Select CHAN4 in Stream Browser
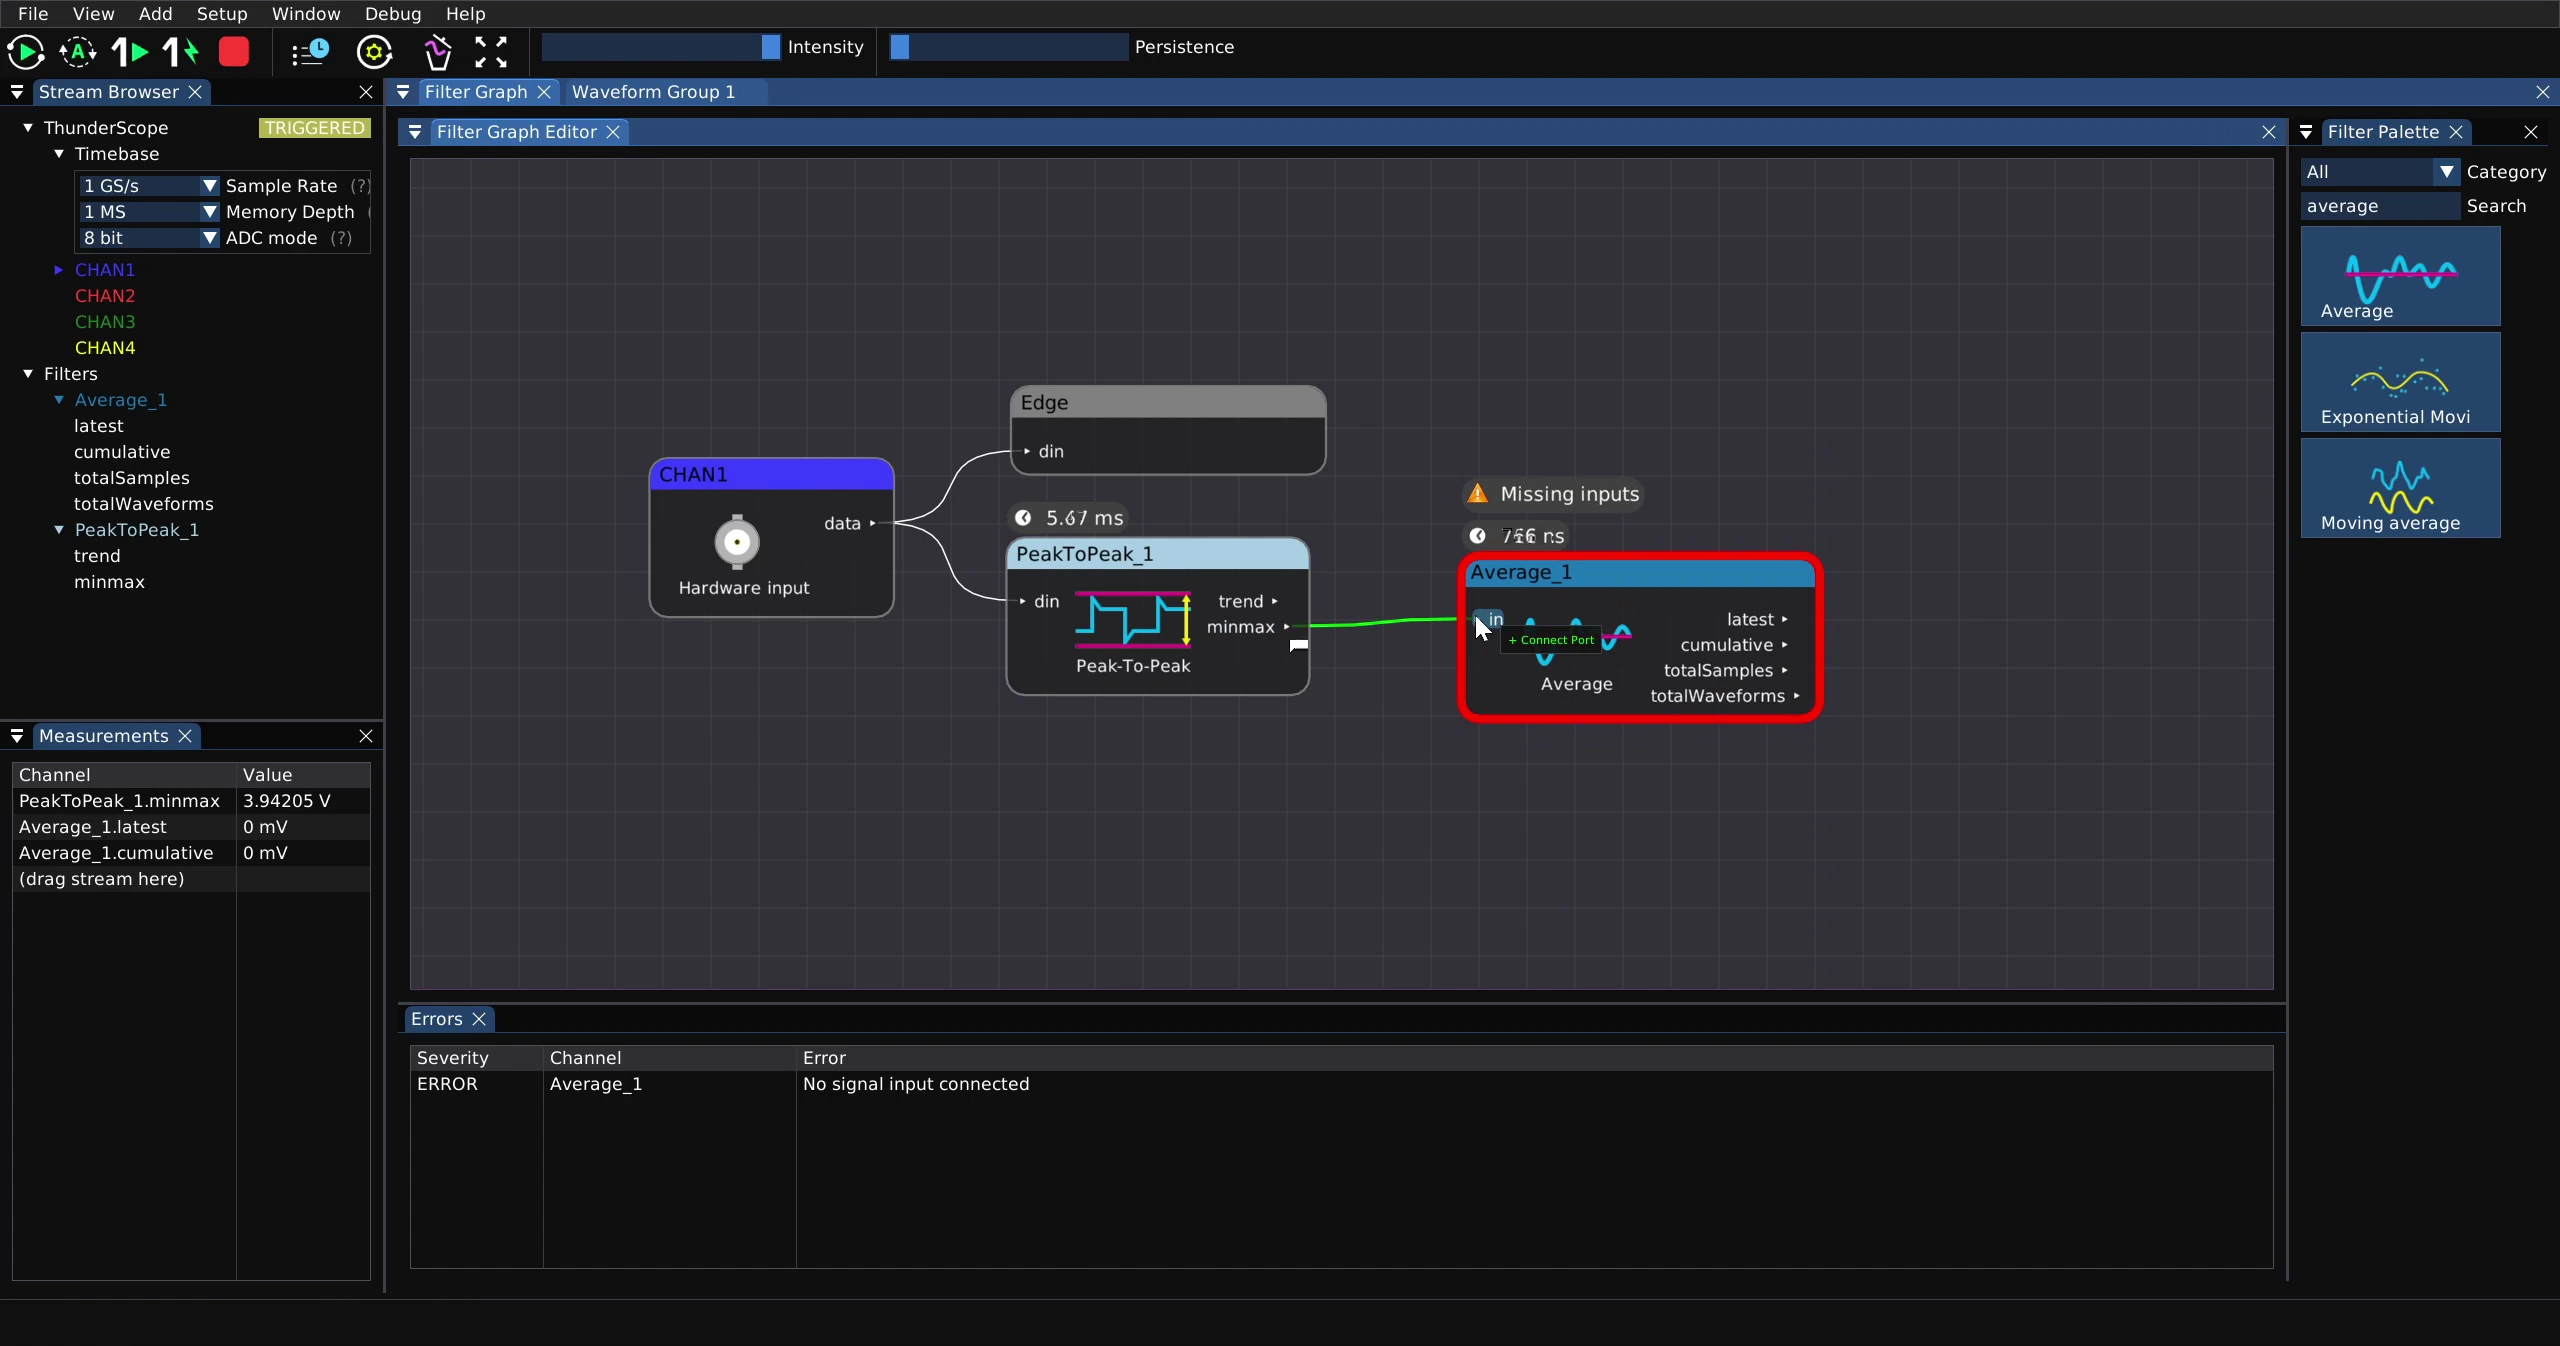This screenshot has height=1346, width=2560. [105, 348]
